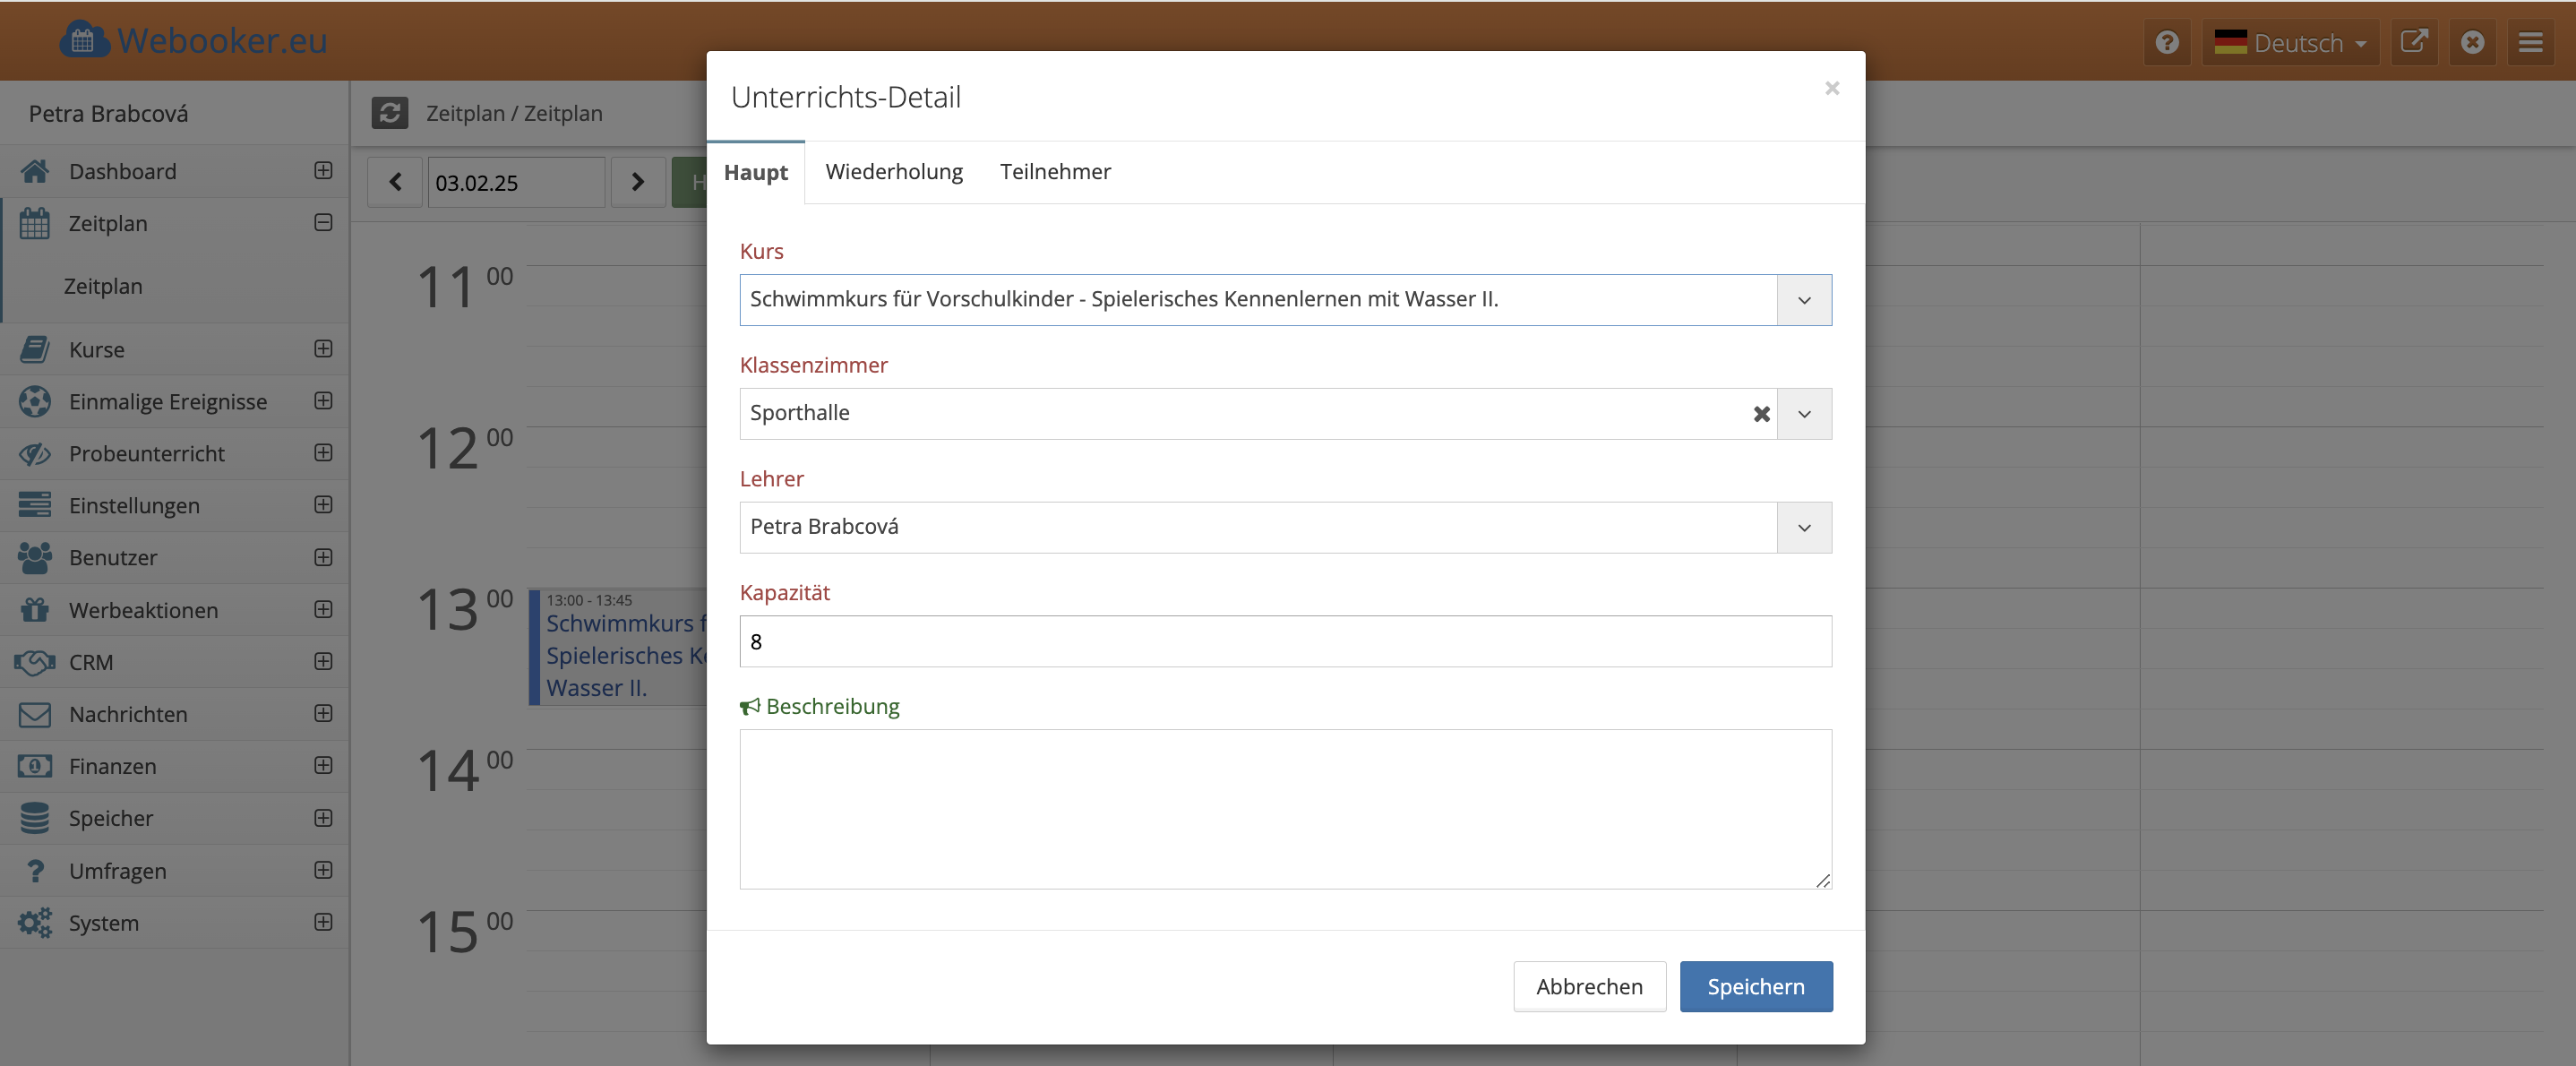2576x1066 pixels.
Task: Open the Deutsch language selector
Action: 2289,43
